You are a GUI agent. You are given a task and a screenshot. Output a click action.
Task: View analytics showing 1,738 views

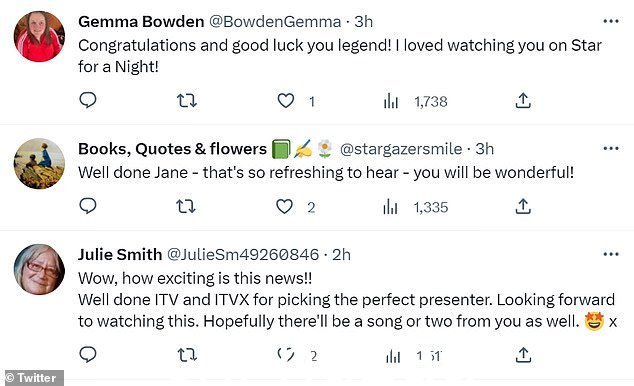(416, 101)
